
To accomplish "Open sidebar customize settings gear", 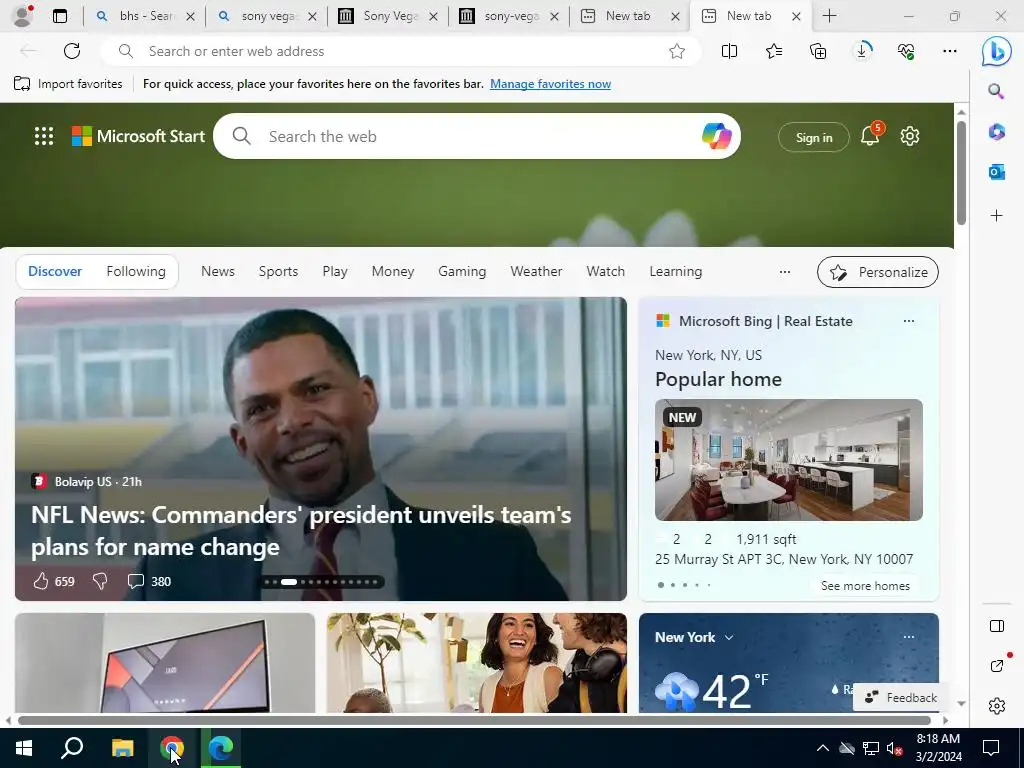I will [x=997, y=706].
